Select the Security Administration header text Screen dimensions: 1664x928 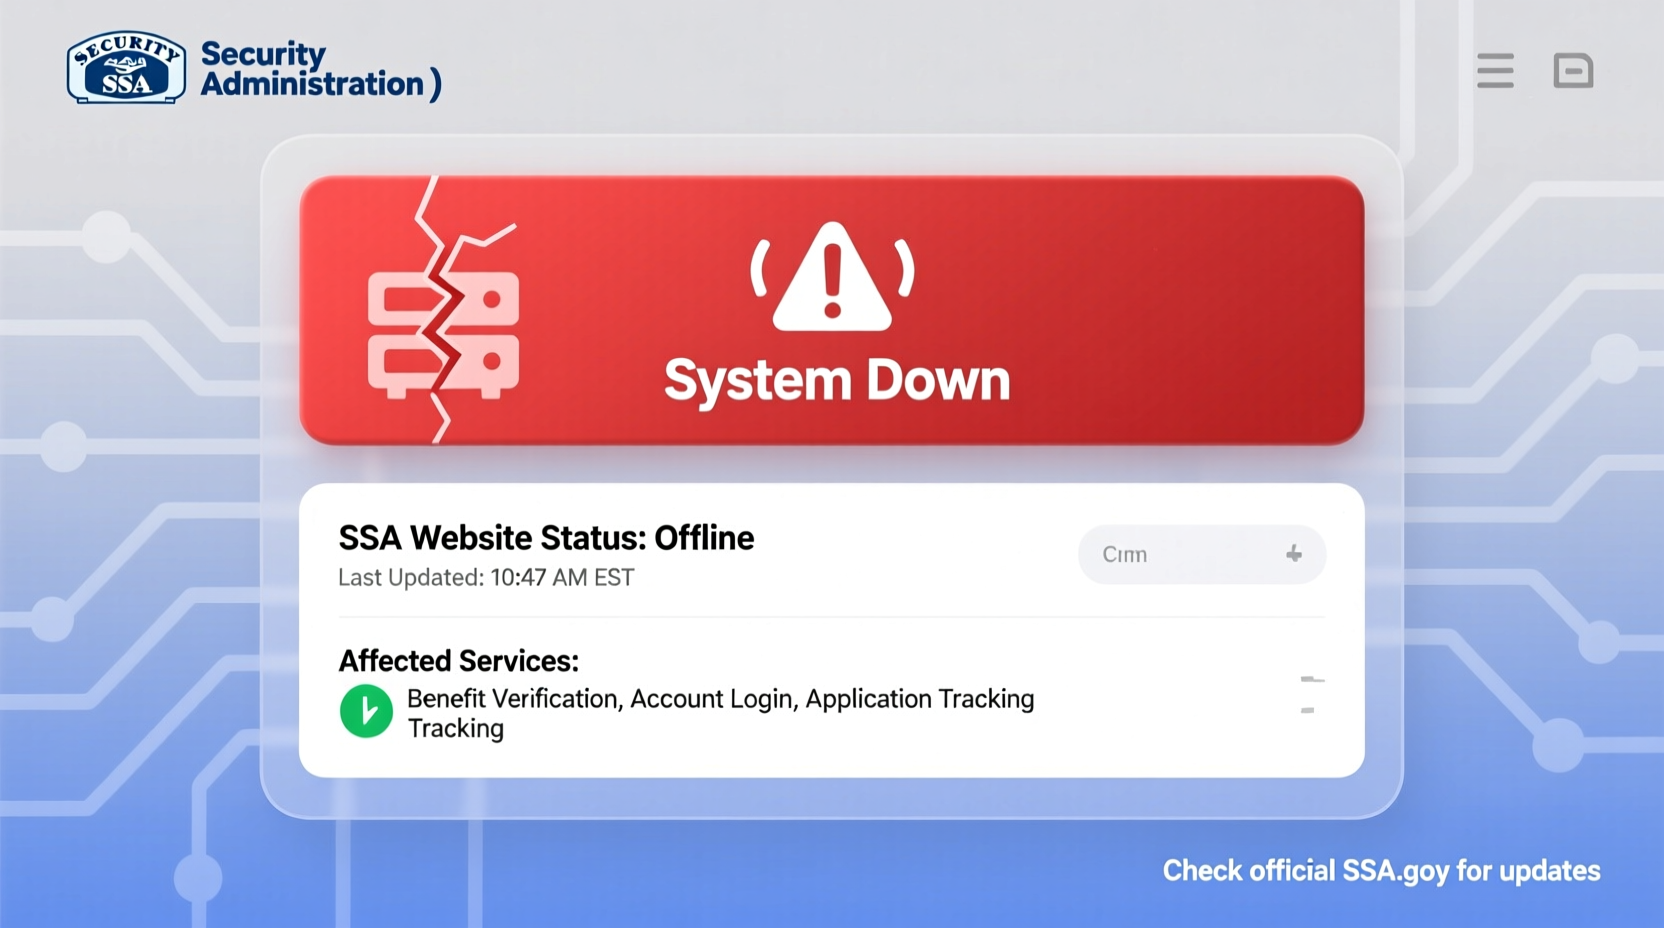pos(310,68)
